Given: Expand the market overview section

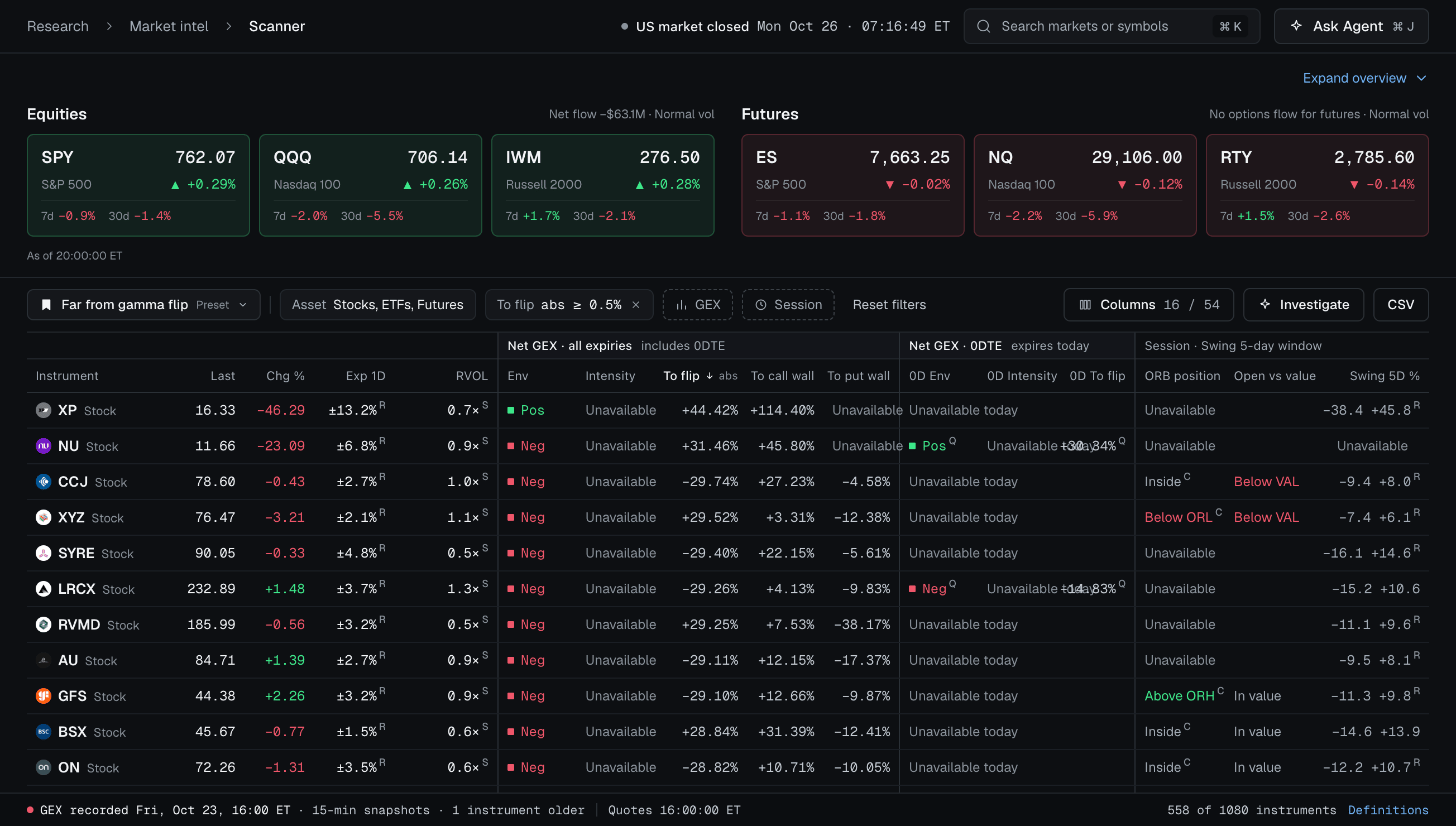Looking at the screenshot, I should [x=1366, y=78].
